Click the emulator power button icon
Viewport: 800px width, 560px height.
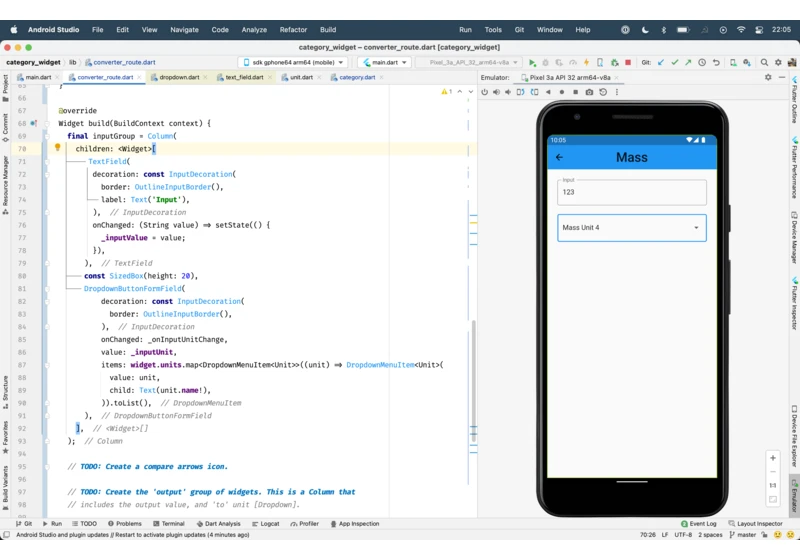click(x=484, y=92)
